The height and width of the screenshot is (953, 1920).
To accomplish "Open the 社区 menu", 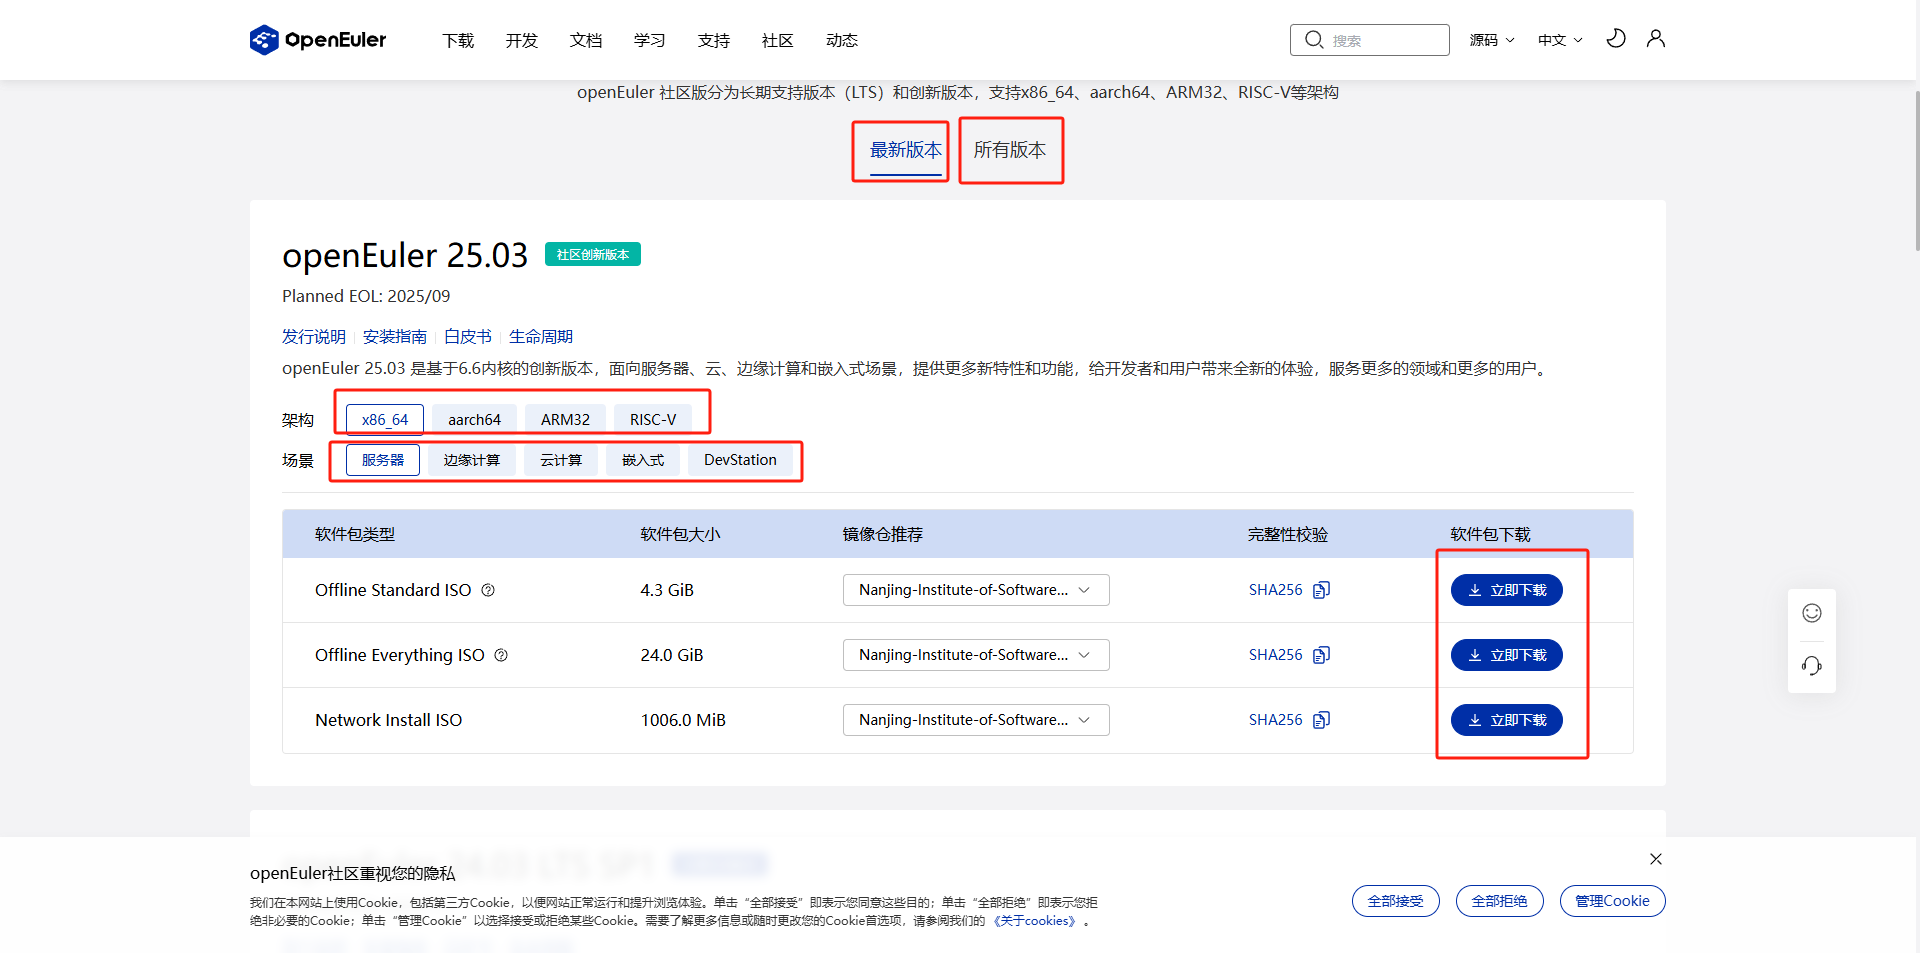I will pos(778,40).
